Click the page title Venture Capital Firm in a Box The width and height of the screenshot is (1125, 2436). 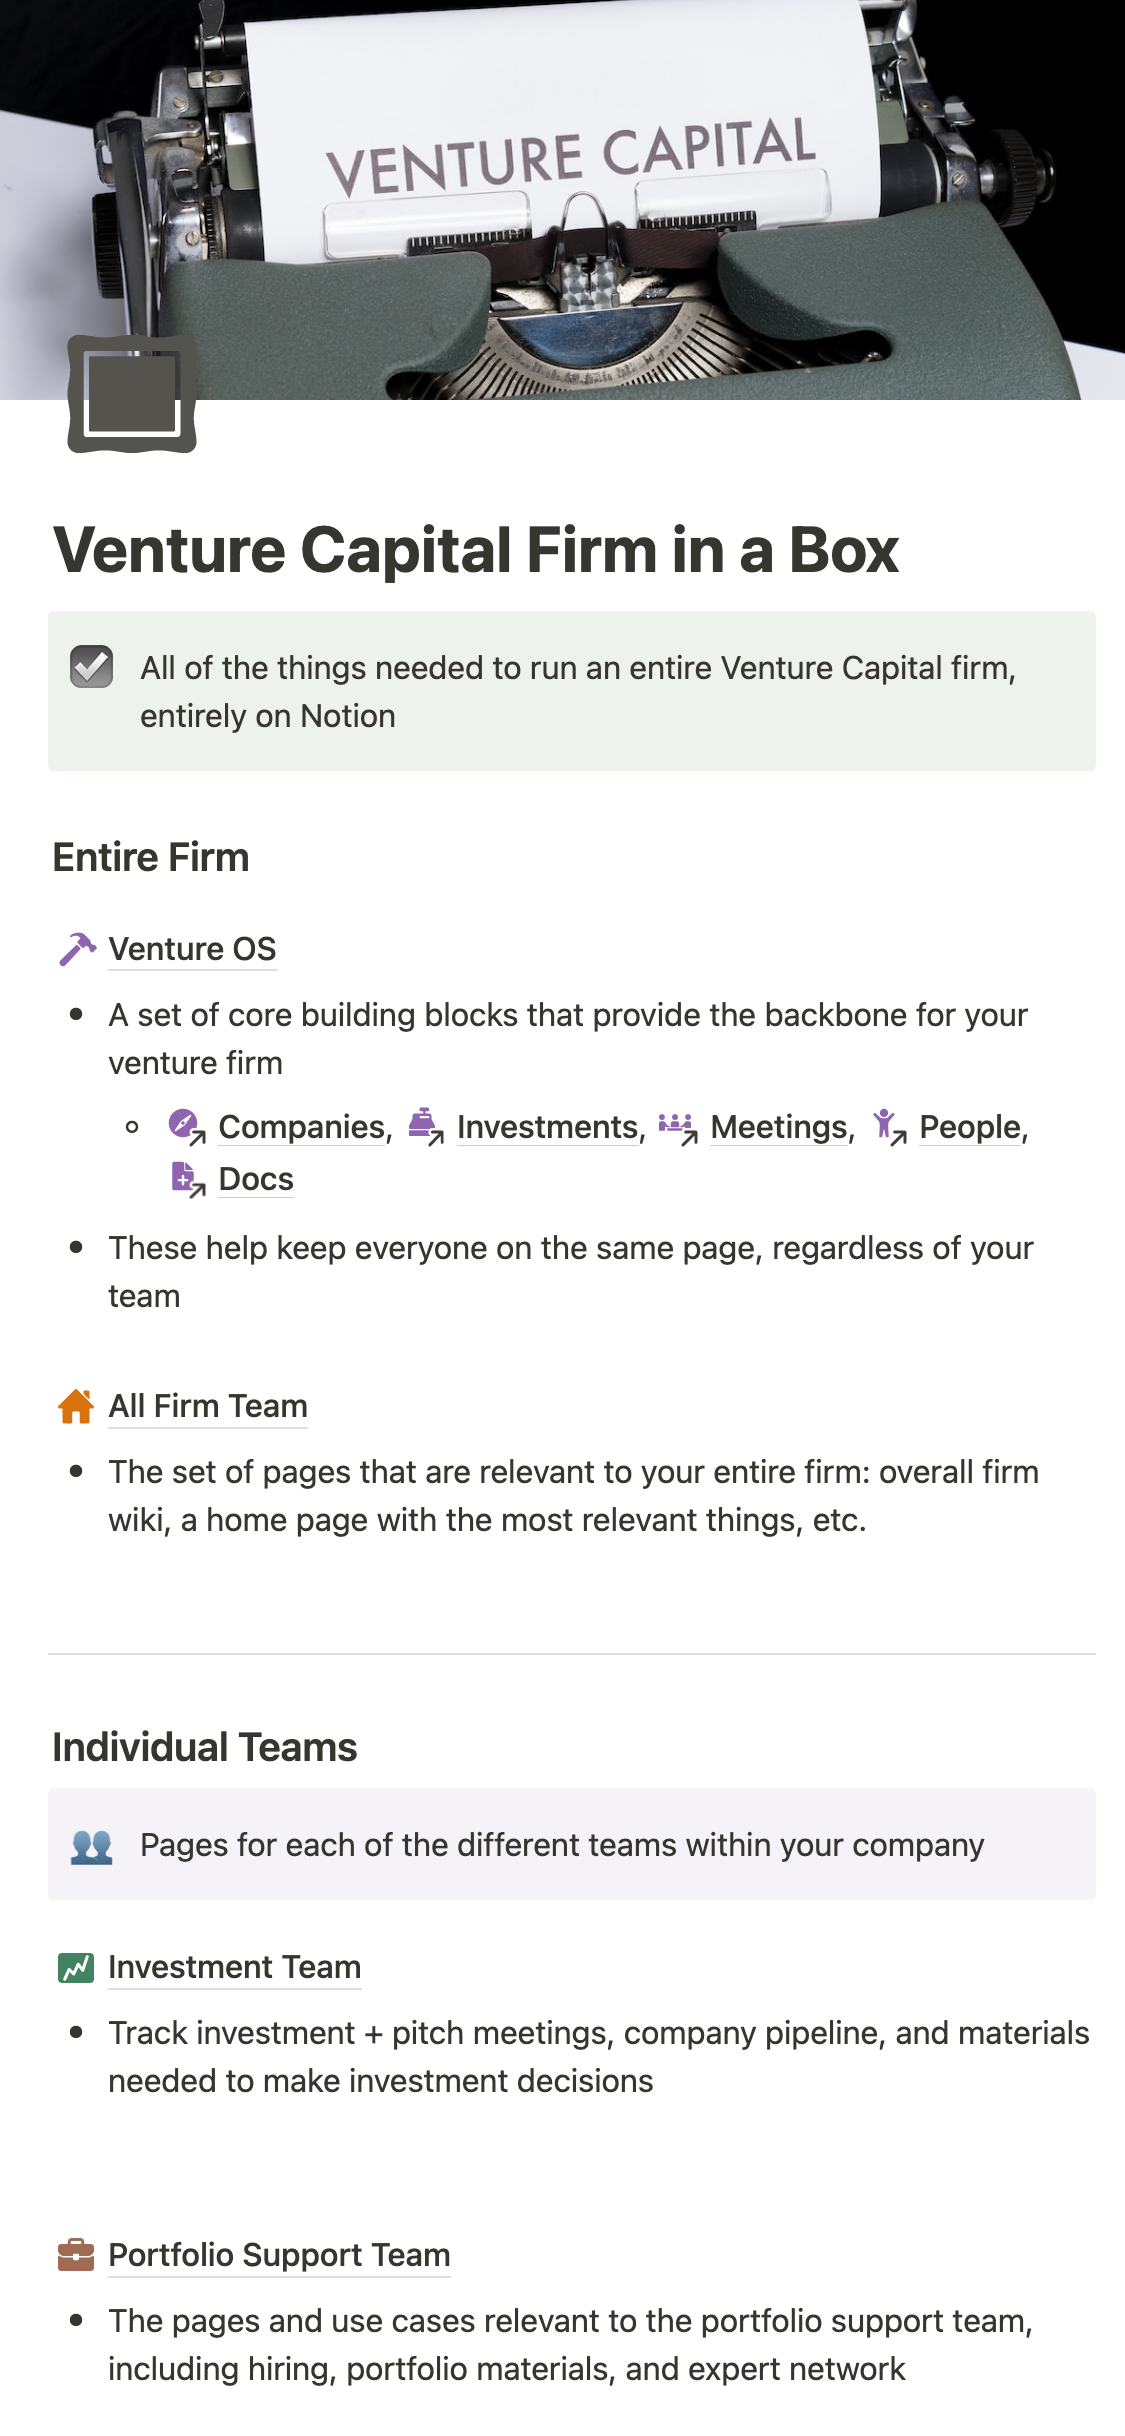click(x=476, y=550)
